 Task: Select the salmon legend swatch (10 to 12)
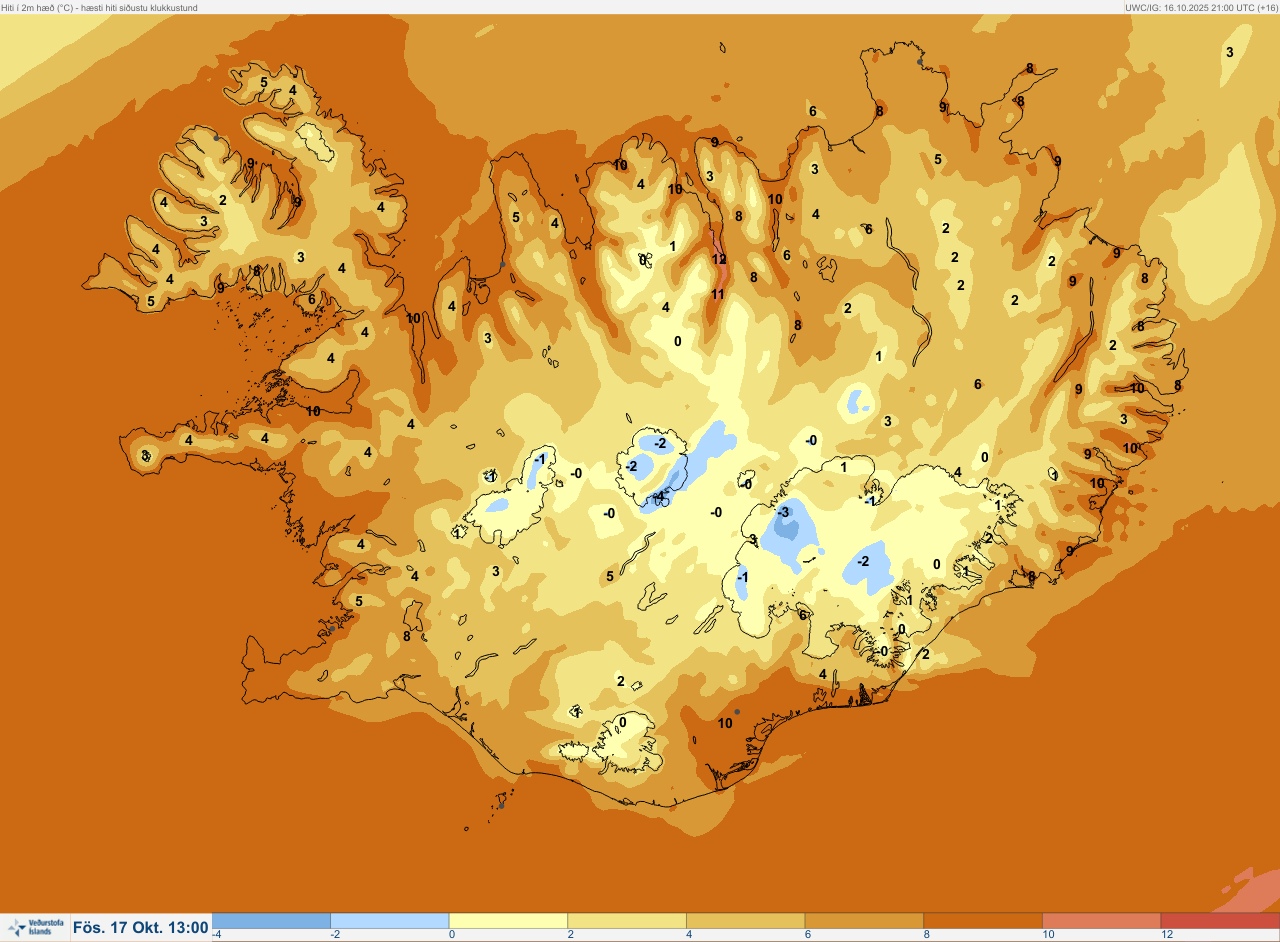(x=1101, y=921)
